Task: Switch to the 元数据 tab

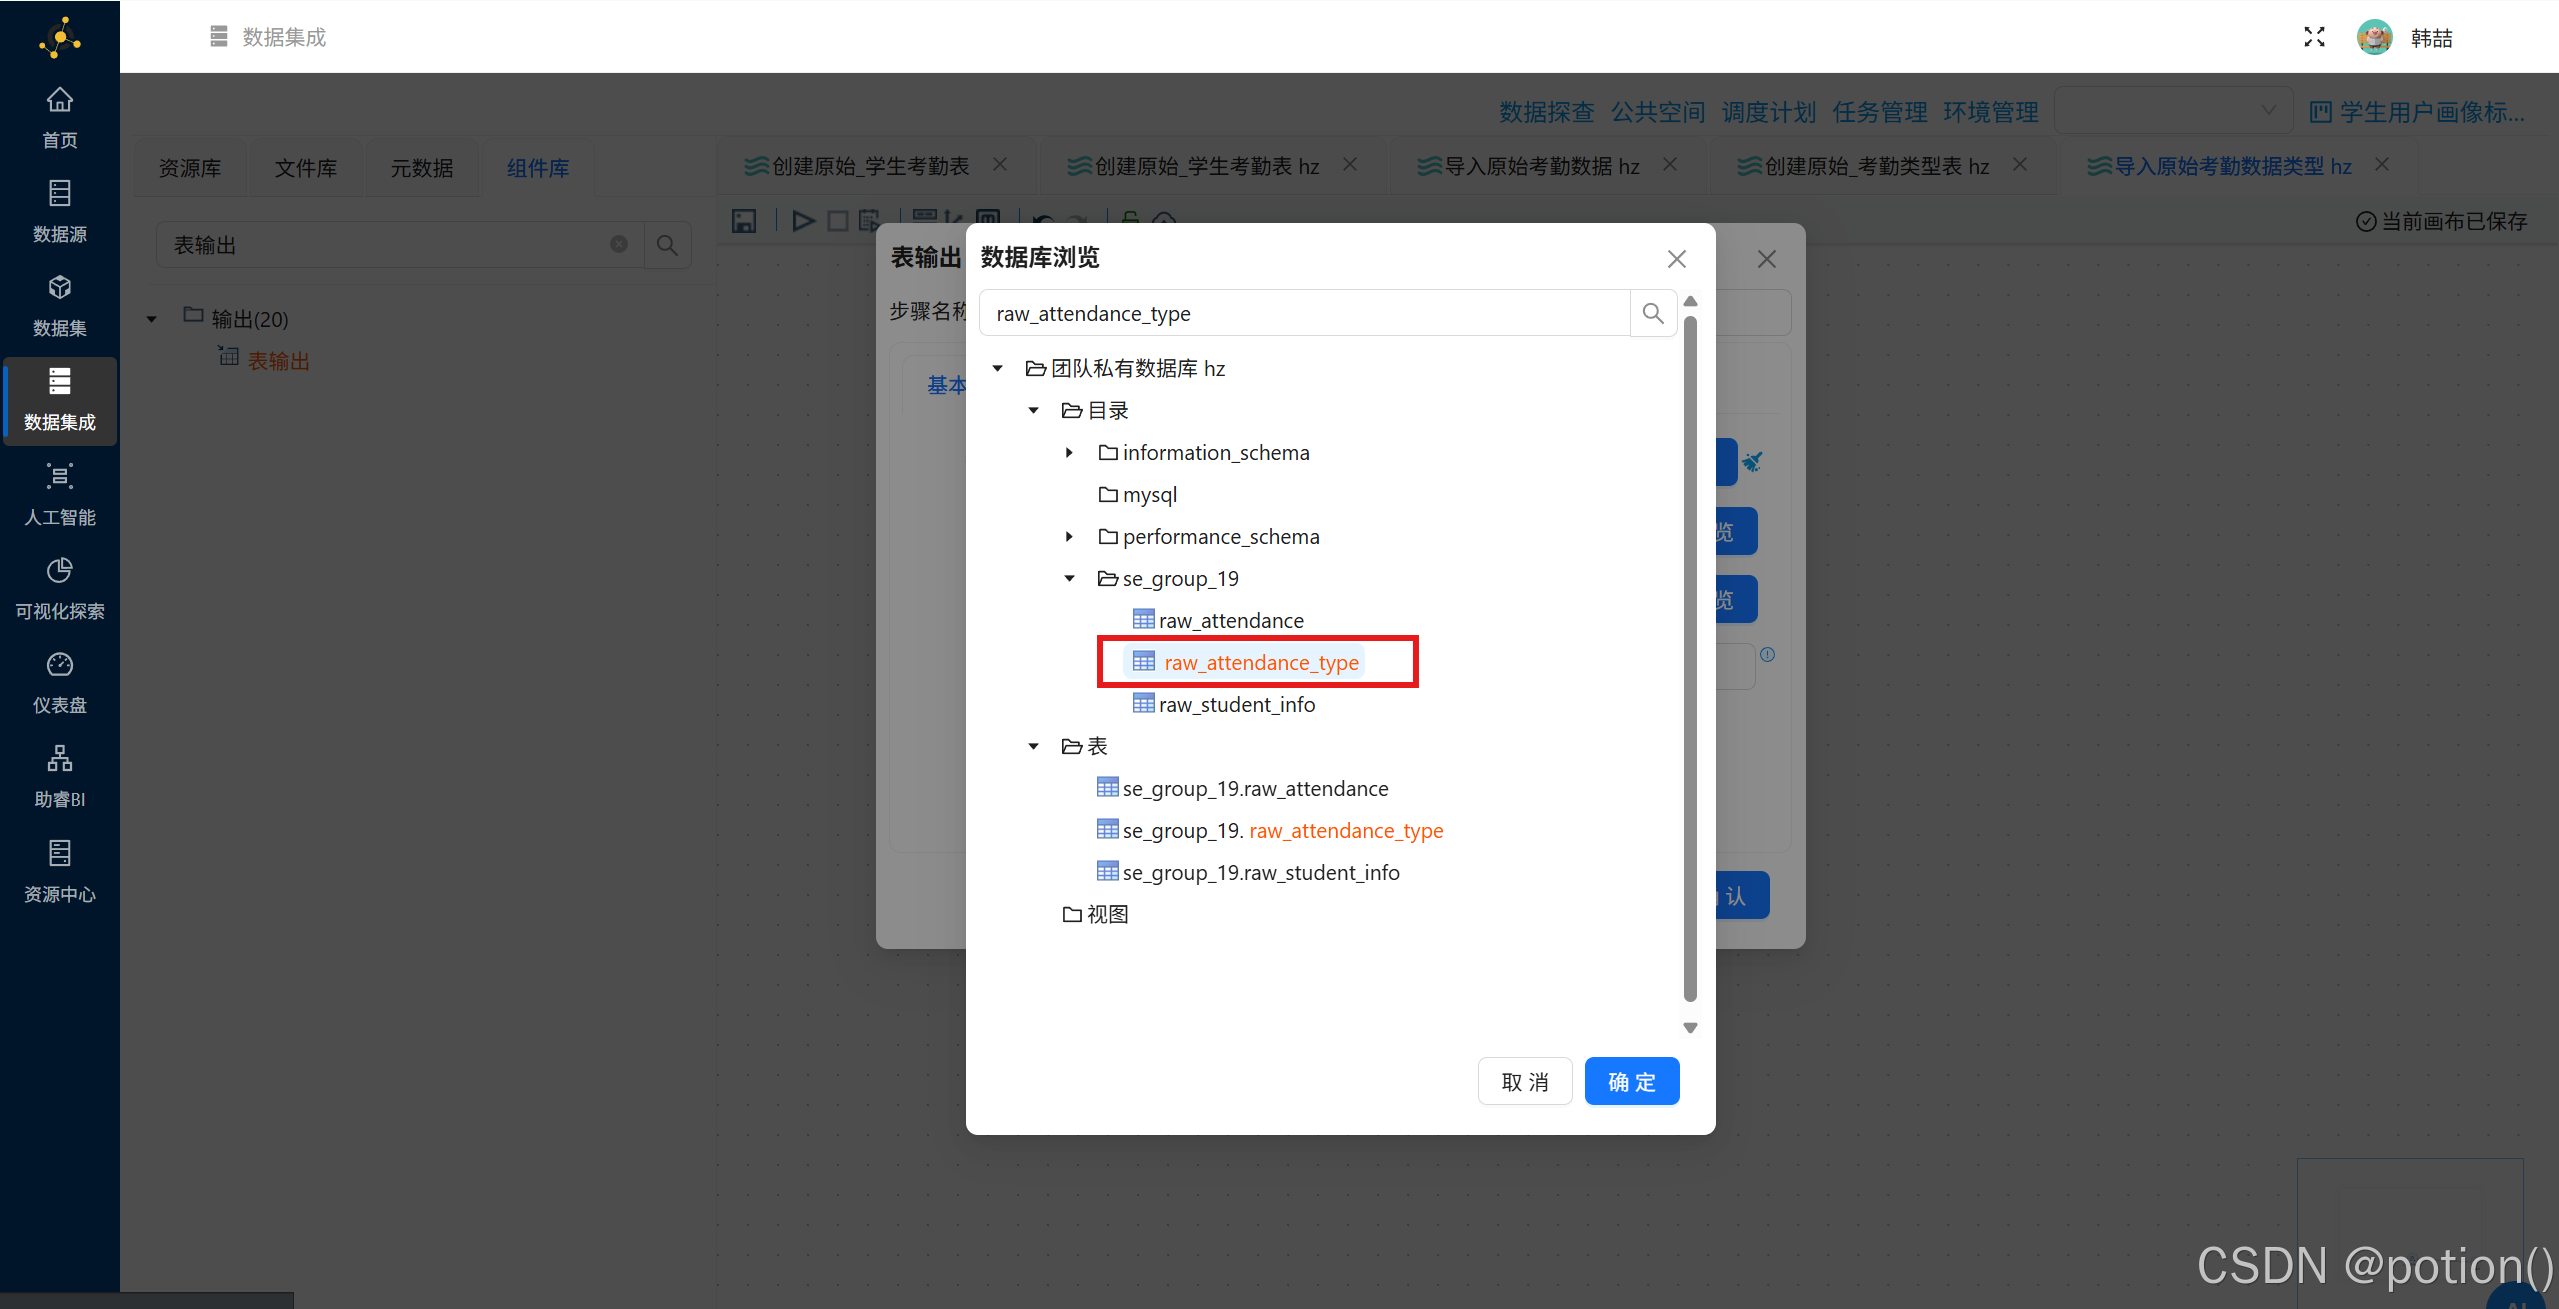Action: (x=422, y=167)
